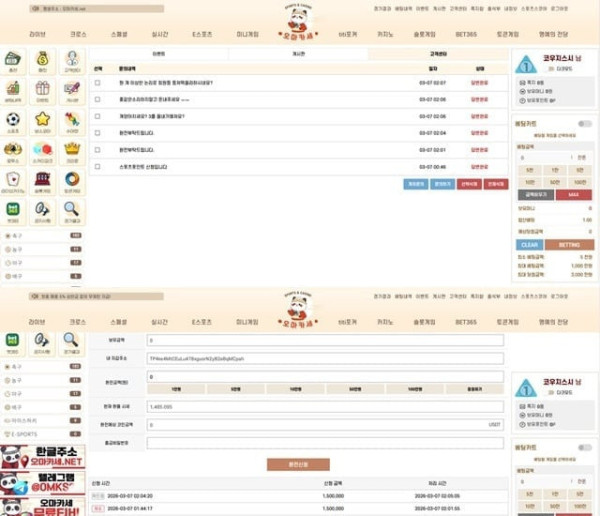The height and width of the screenshot is (516, 600).
Task: Click the blue CLEAR button
Action: click(x=530, y=245)
